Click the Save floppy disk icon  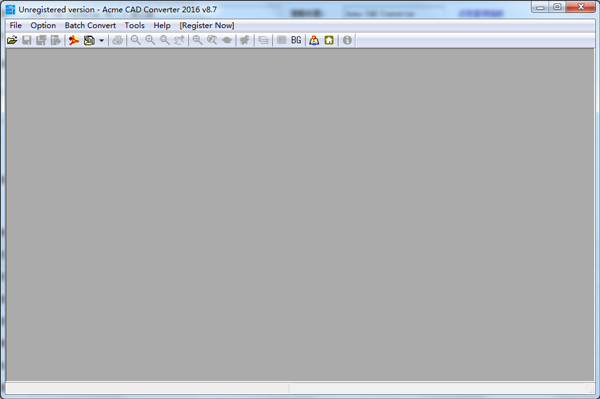point(27,40)
